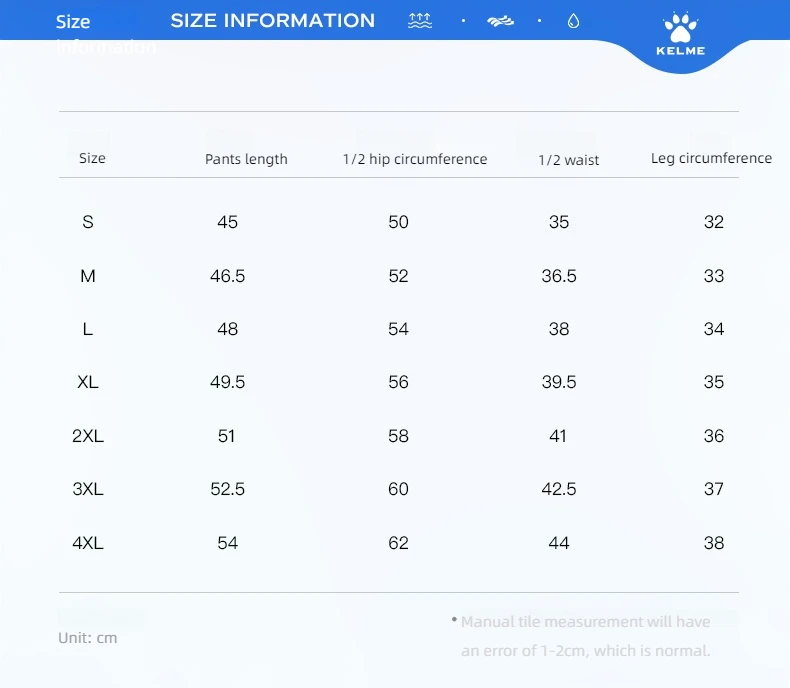Select the Pants length column header
Image resolution: width=790 pixels, height=688 pixels.
point(246,159)
